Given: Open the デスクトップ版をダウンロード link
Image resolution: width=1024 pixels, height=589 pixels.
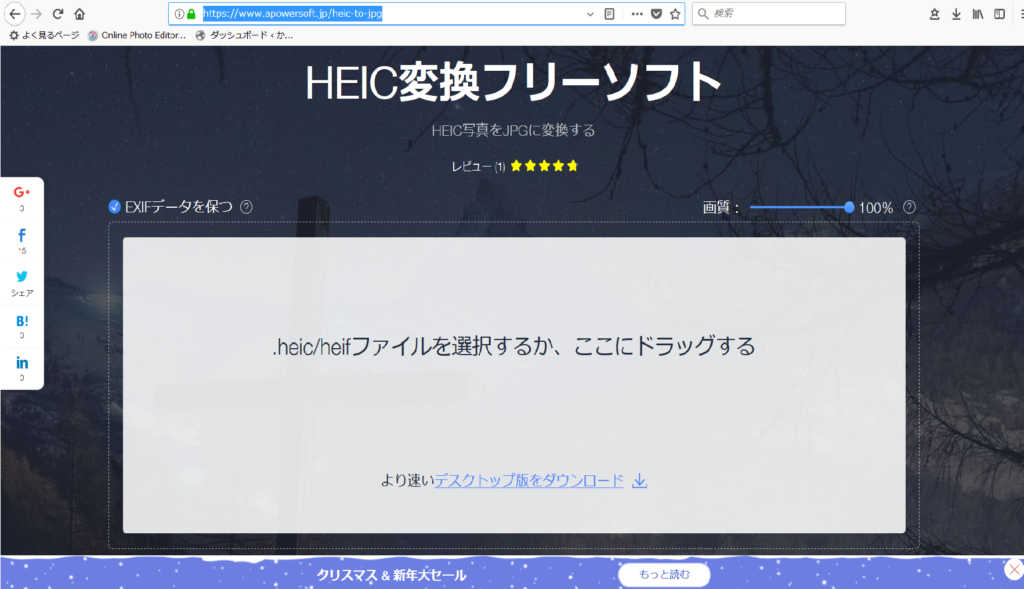Looking at the screenshot, I should (529, 481).
